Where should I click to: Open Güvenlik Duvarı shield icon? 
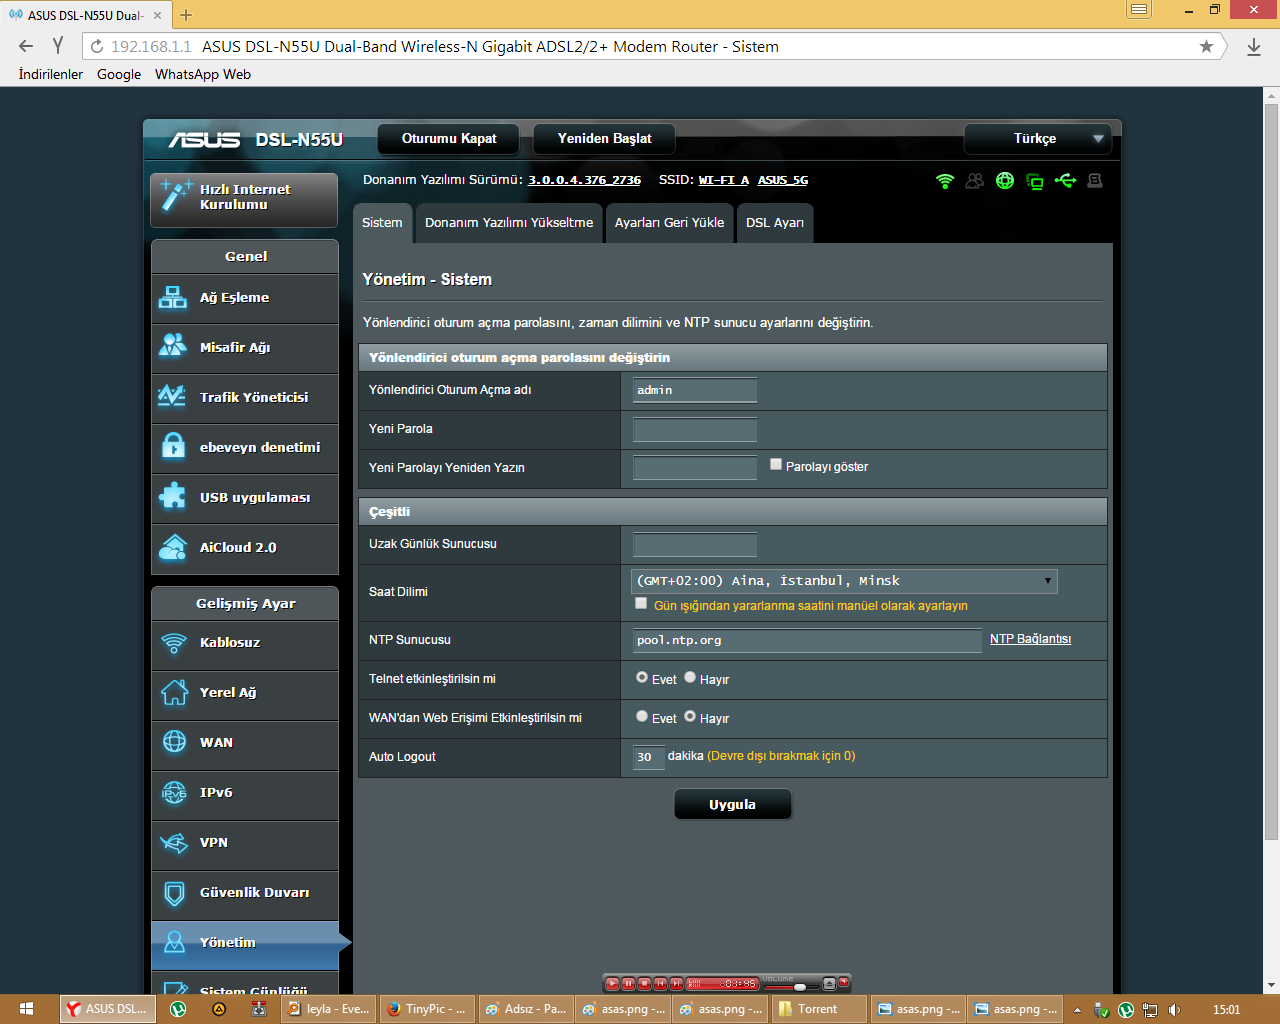[174, 893]
